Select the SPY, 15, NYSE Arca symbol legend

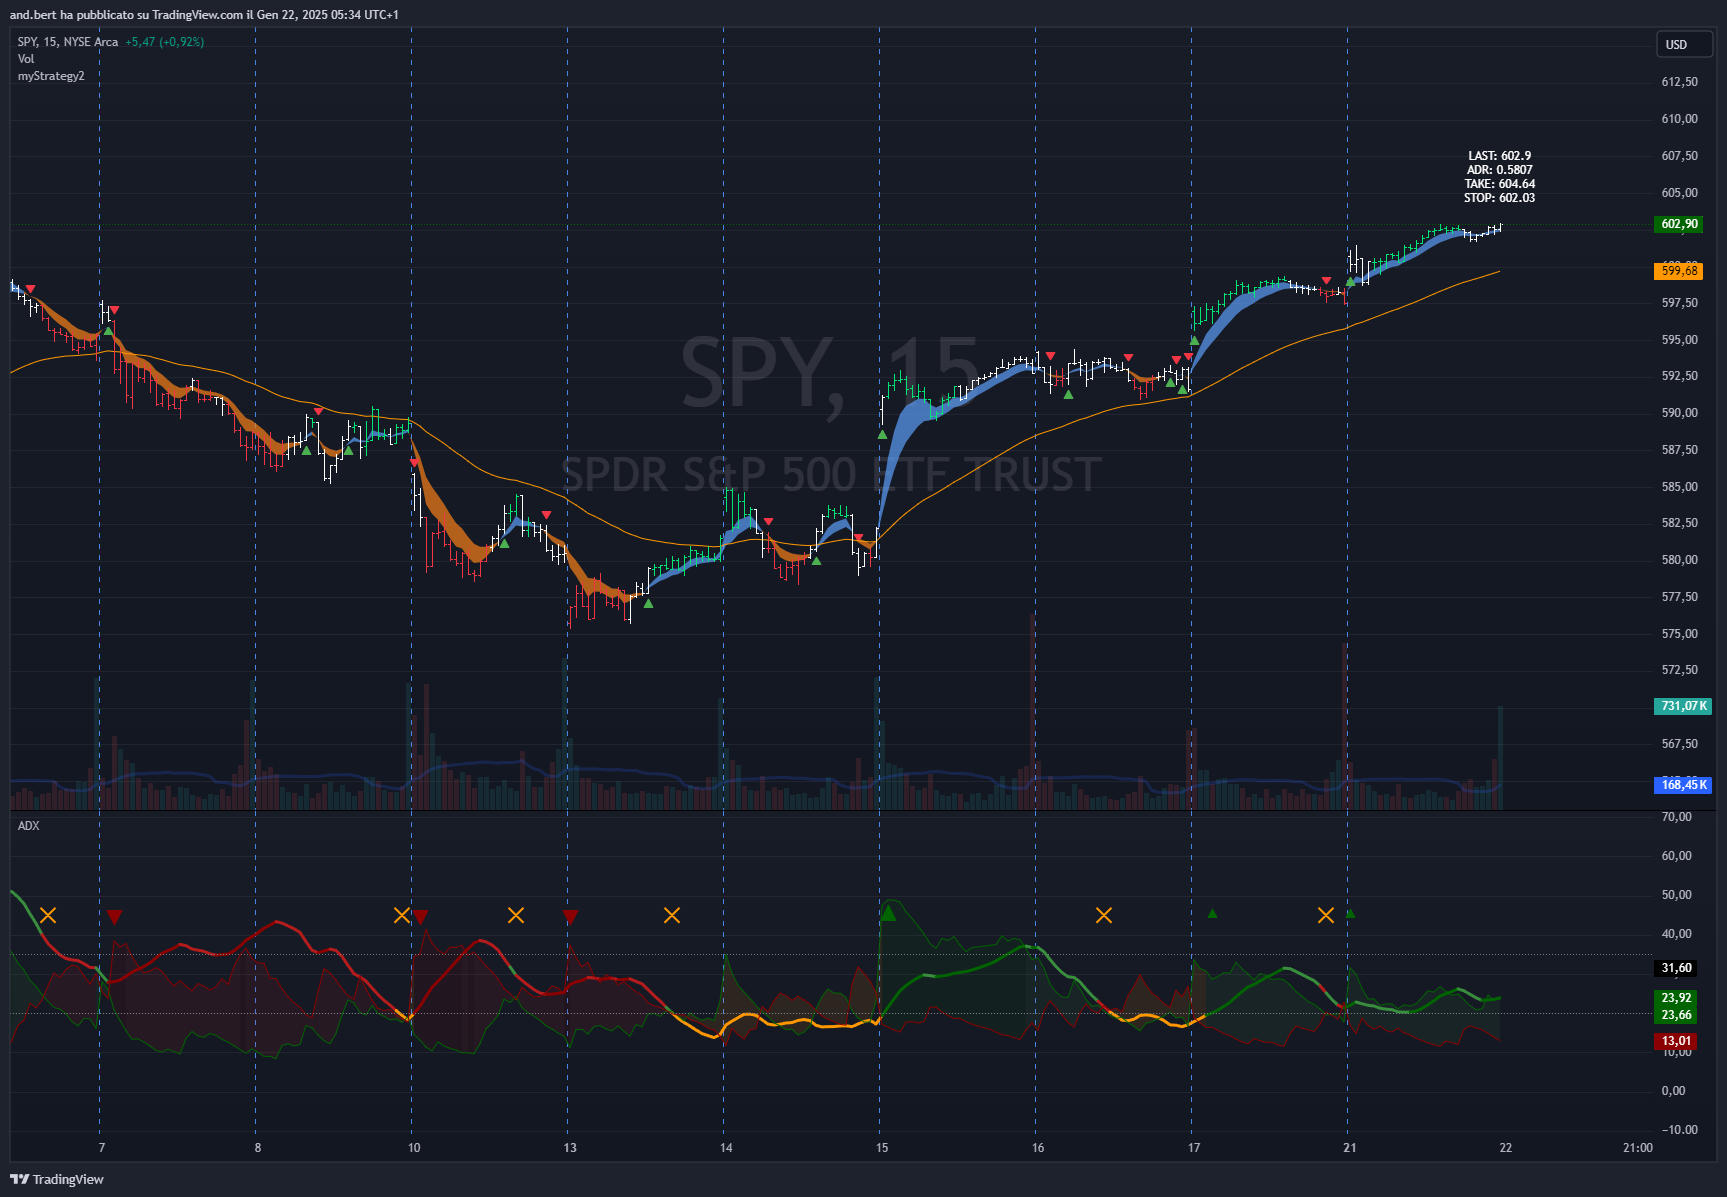click(x=68, y=42)
